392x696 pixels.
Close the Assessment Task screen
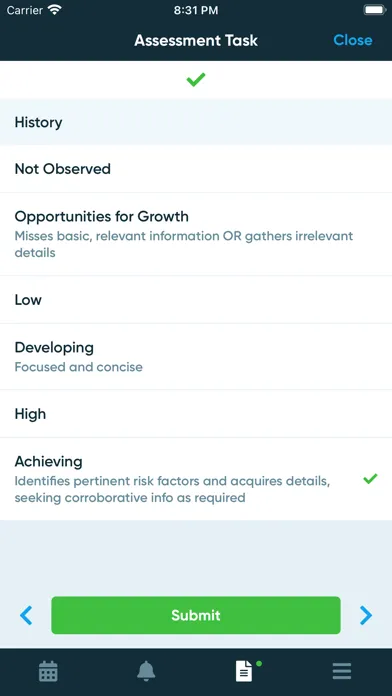353,40
